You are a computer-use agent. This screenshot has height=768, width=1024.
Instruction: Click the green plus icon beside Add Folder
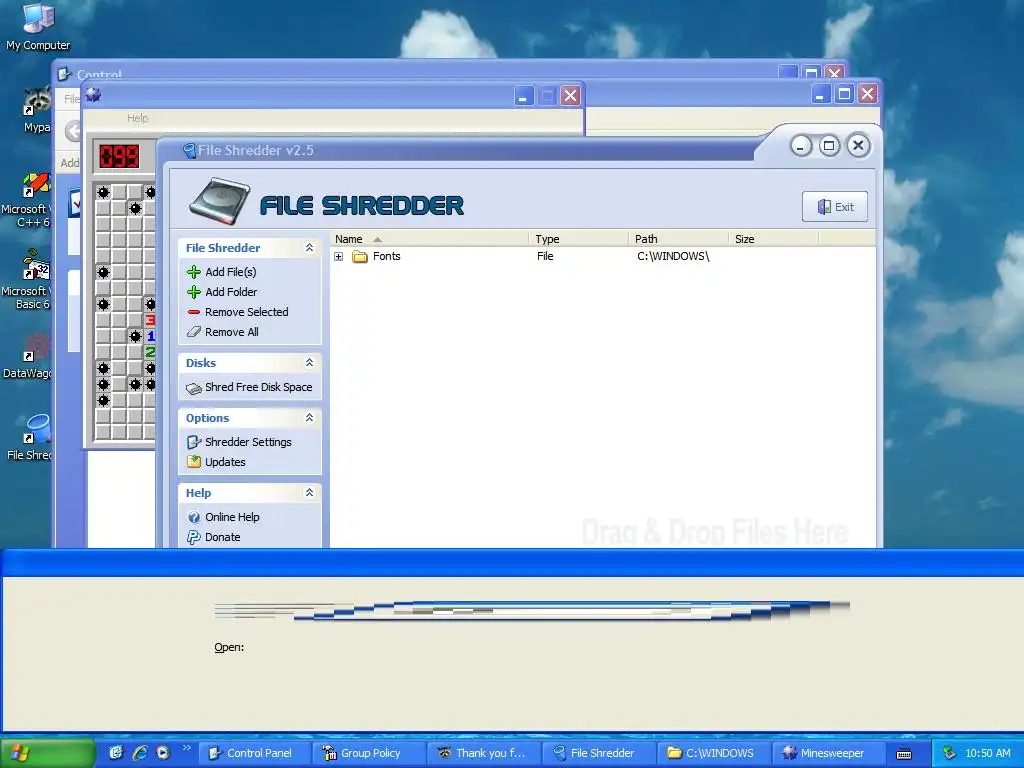point(194,292)
